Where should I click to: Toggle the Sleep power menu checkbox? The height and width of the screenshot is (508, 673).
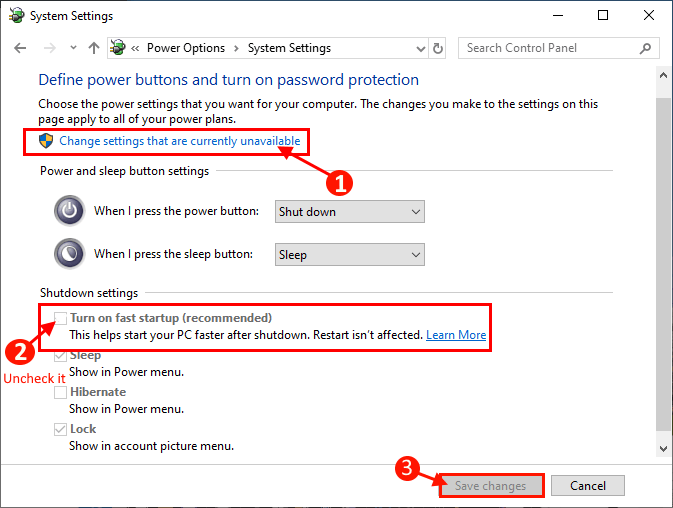tap(61, 355)
